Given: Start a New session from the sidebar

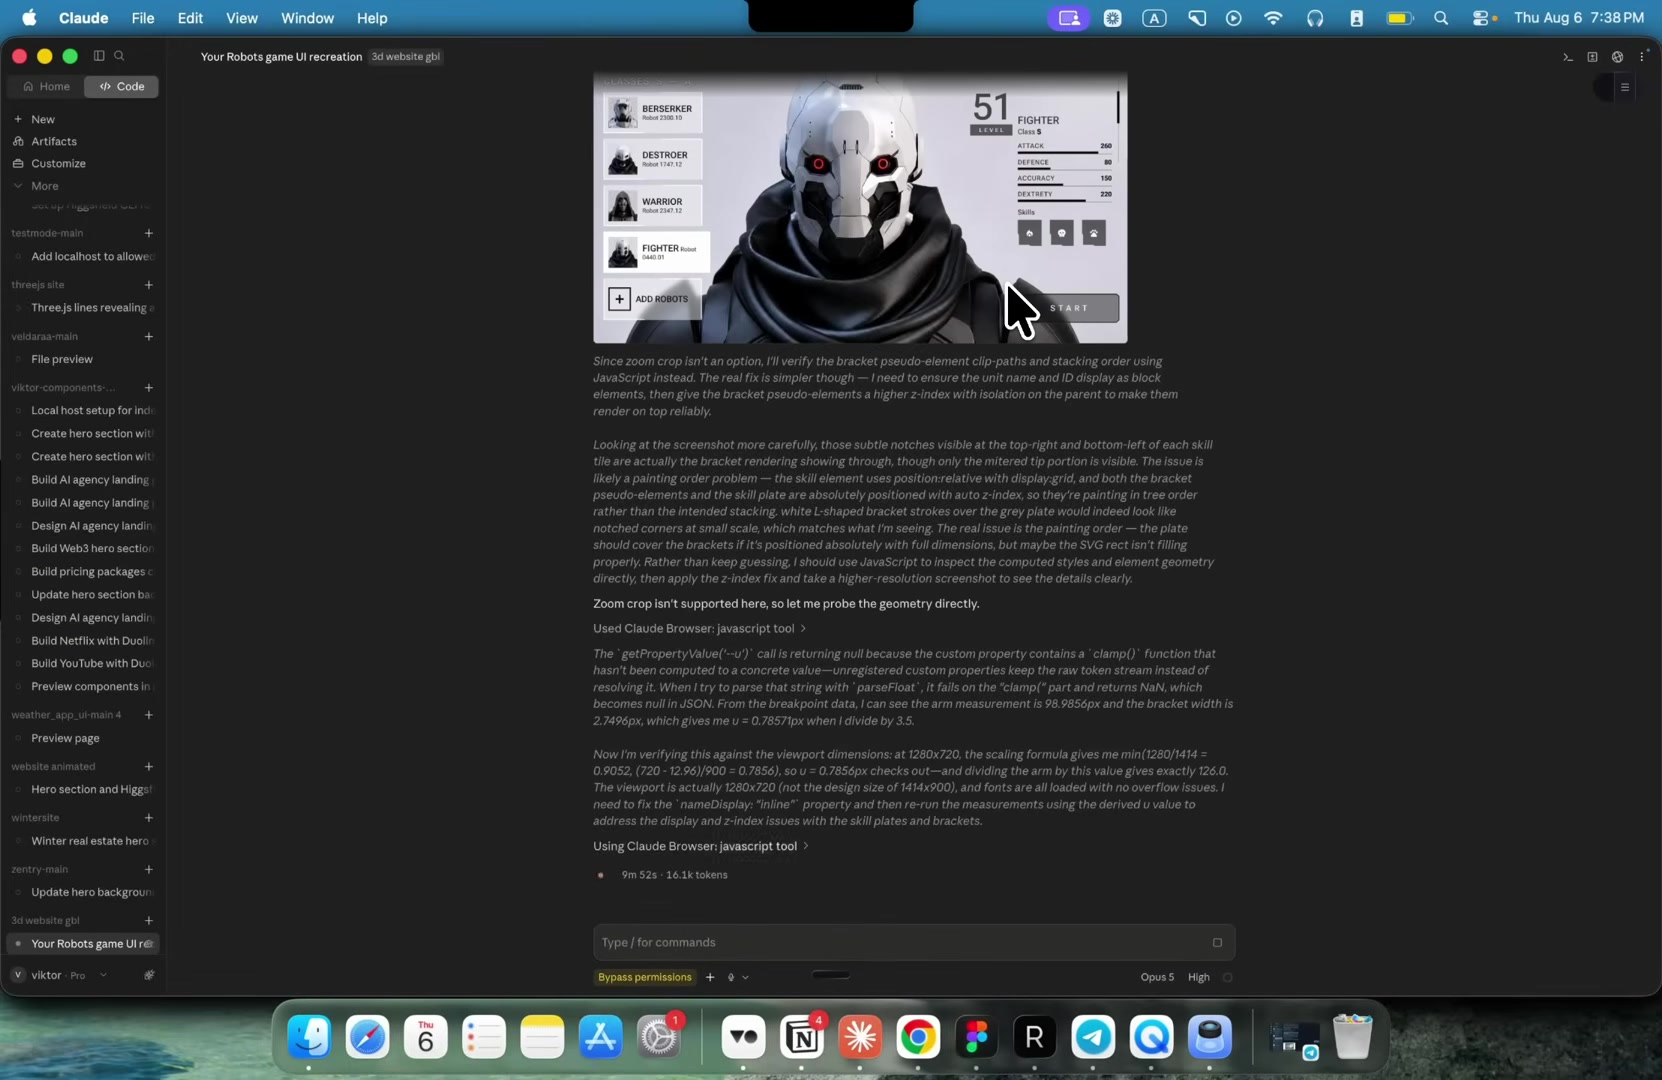Looking at the screenshot, I should pyautogui.click(x=43, y=119).
